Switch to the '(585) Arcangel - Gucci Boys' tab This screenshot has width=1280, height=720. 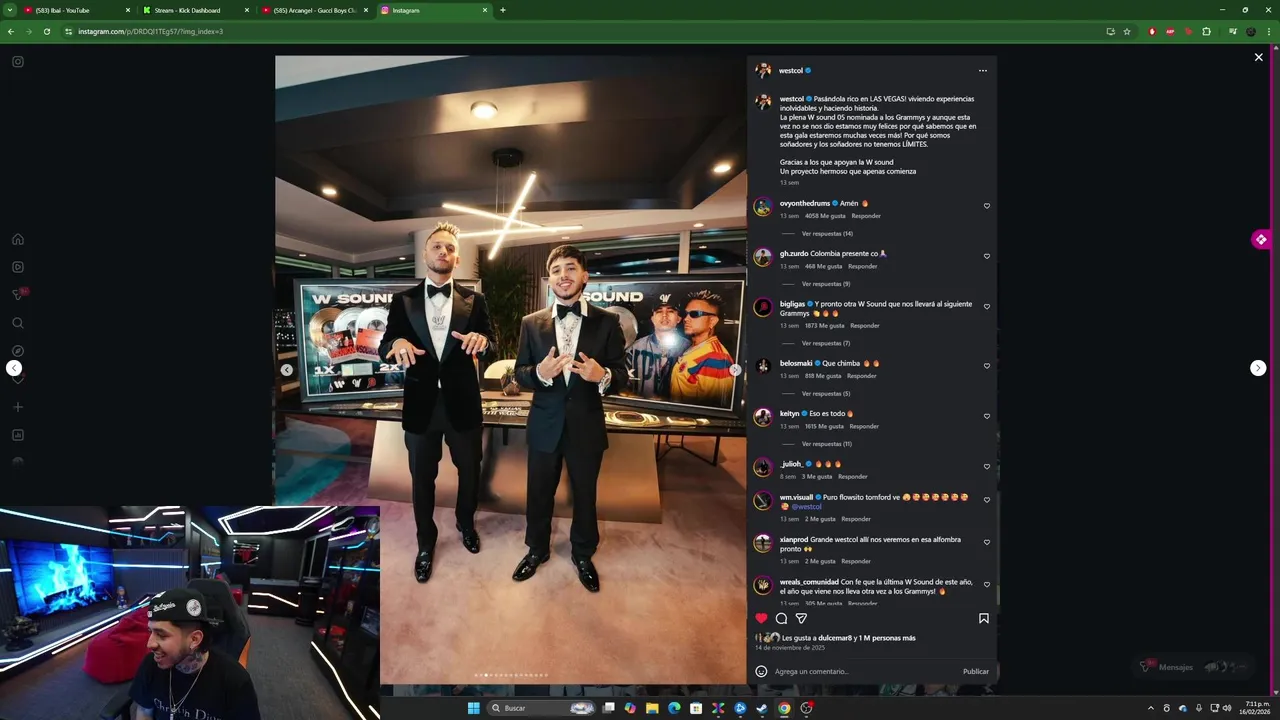315,10
